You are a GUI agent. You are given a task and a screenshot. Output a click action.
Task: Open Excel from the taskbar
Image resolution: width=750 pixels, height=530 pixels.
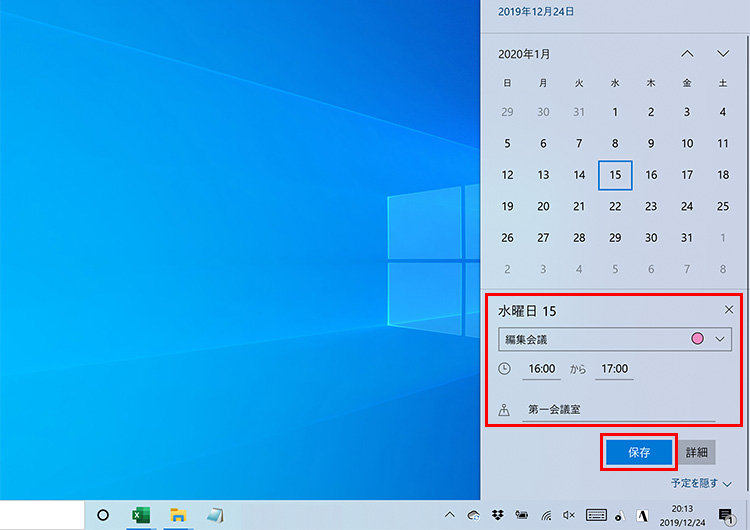point(141,515)
